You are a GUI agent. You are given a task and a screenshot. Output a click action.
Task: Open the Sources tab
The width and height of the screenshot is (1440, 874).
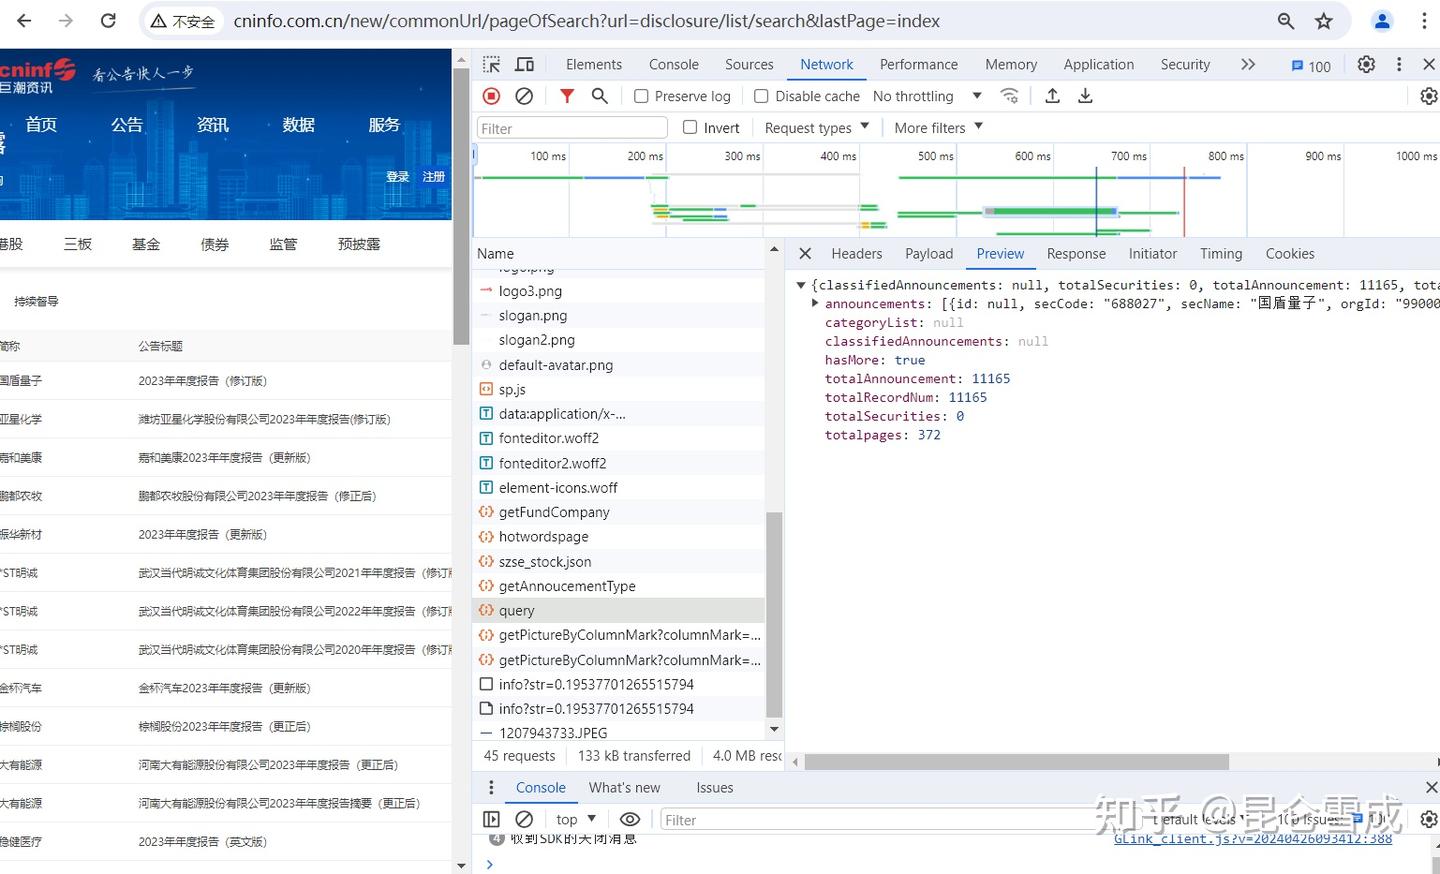pos(749,64)
